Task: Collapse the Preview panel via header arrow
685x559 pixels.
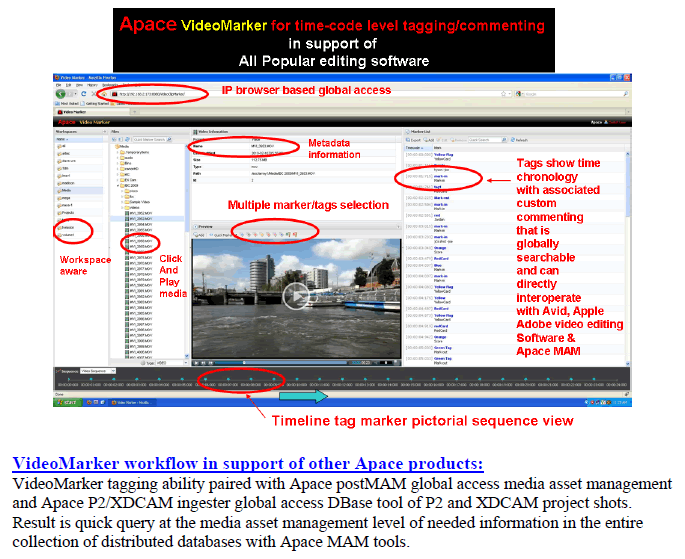Action: click(x=398, y=227)
